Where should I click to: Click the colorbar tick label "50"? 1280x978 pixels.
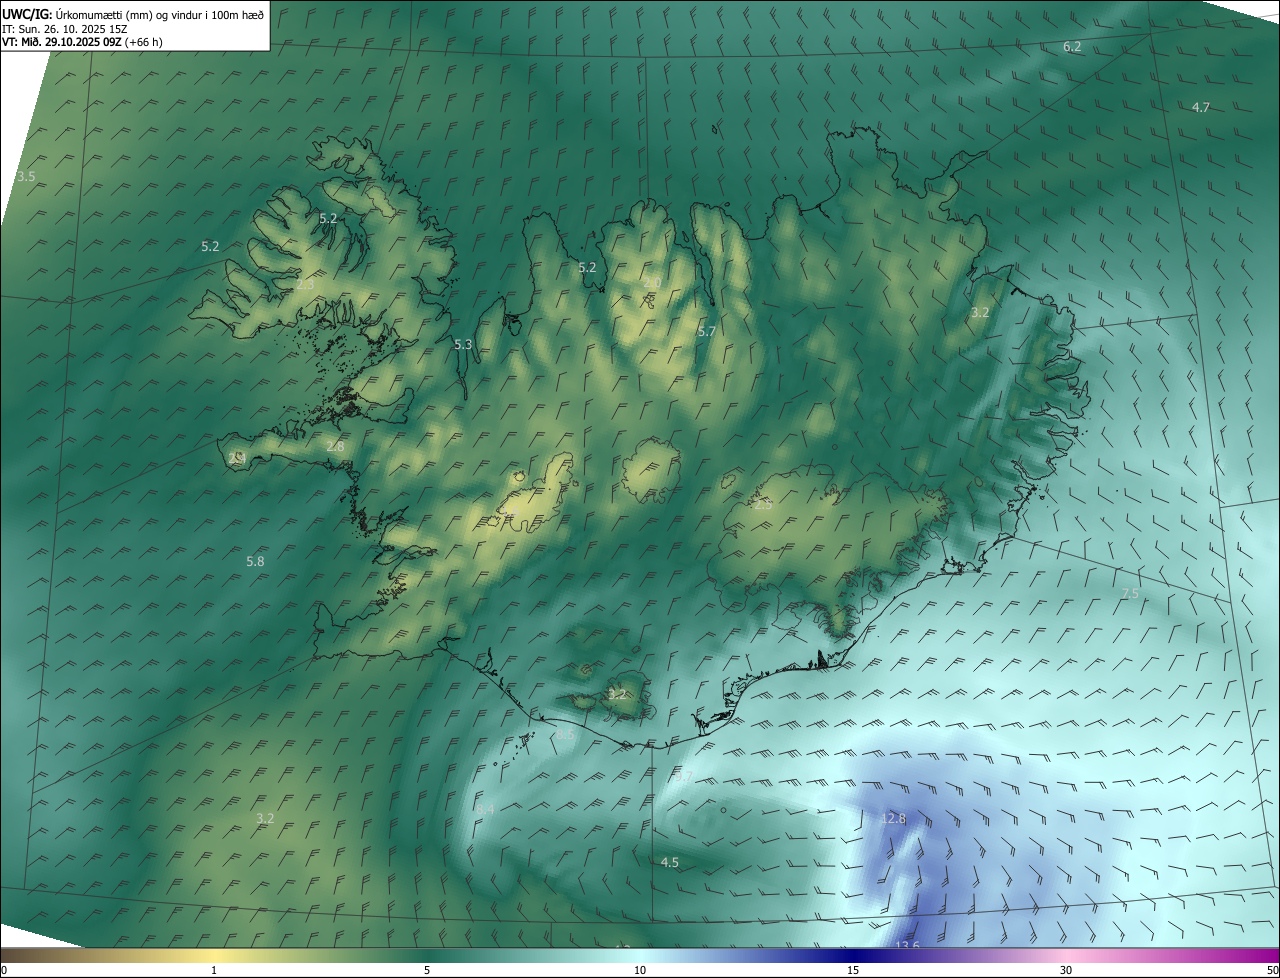(1272, 970)
